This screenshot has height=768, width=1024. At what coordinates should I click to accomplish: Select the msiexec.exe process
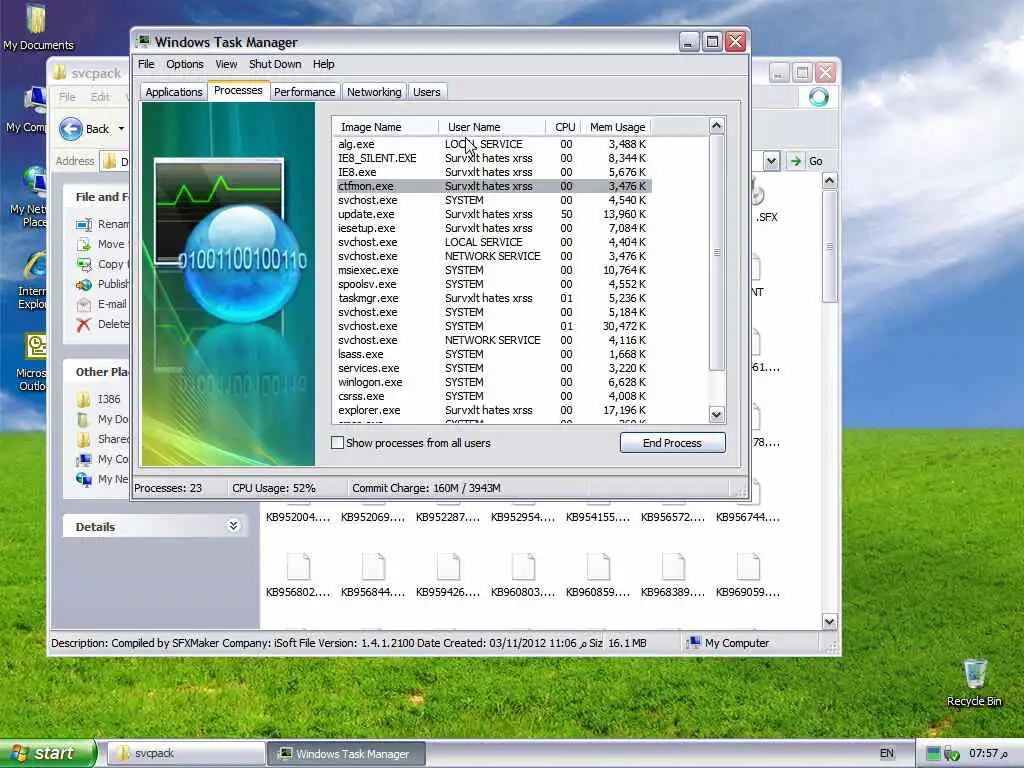pyautogui.click(x=492, y=270)
